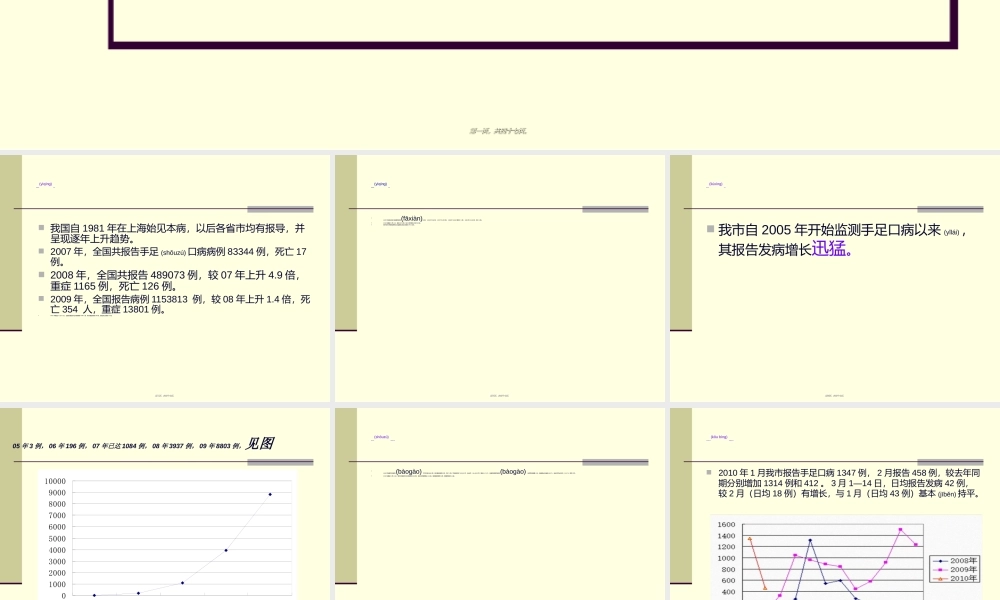Click the gray divider bar under the slide title

pos(282,207)
